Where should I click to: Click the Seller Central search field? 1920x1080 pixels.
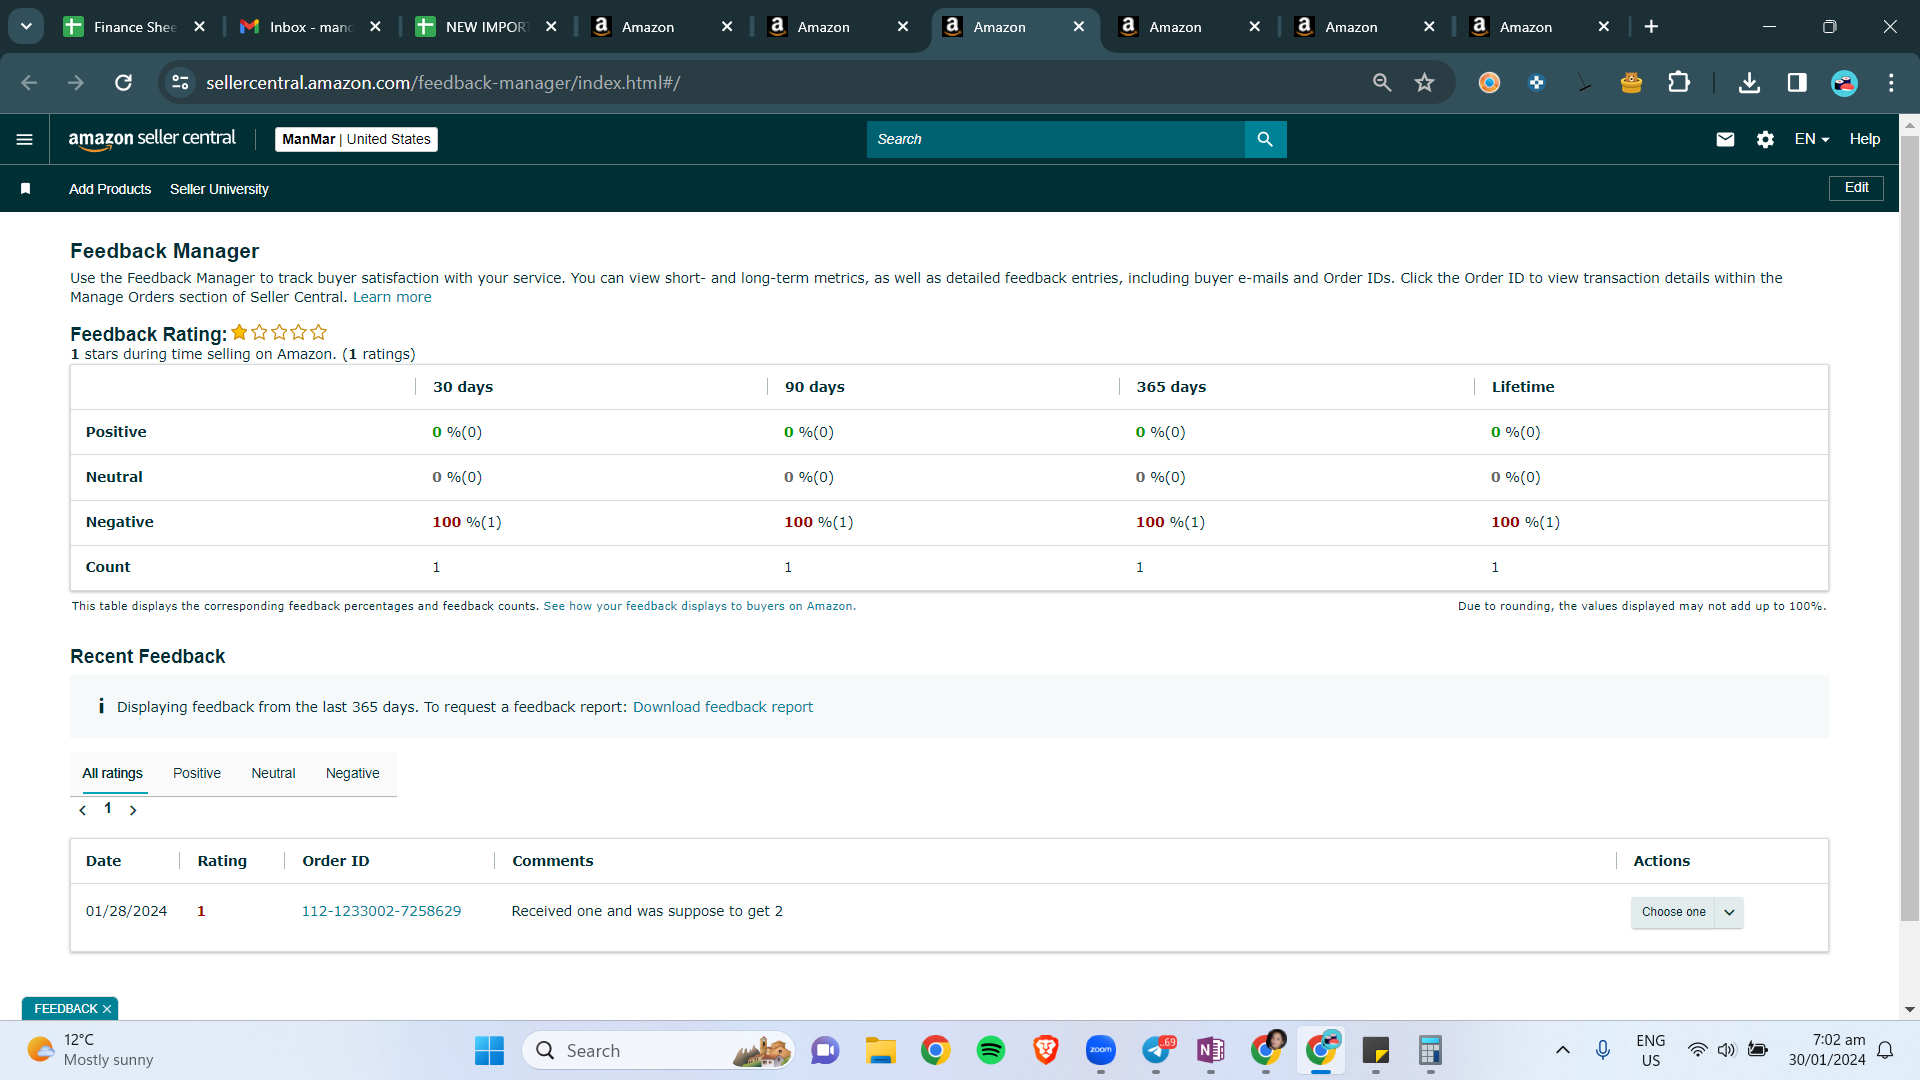(x=1055, y=139)
